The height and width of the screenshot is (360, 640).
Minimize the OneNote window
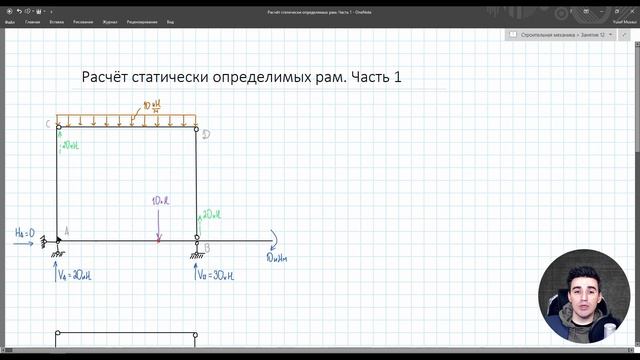pos(602,11)
